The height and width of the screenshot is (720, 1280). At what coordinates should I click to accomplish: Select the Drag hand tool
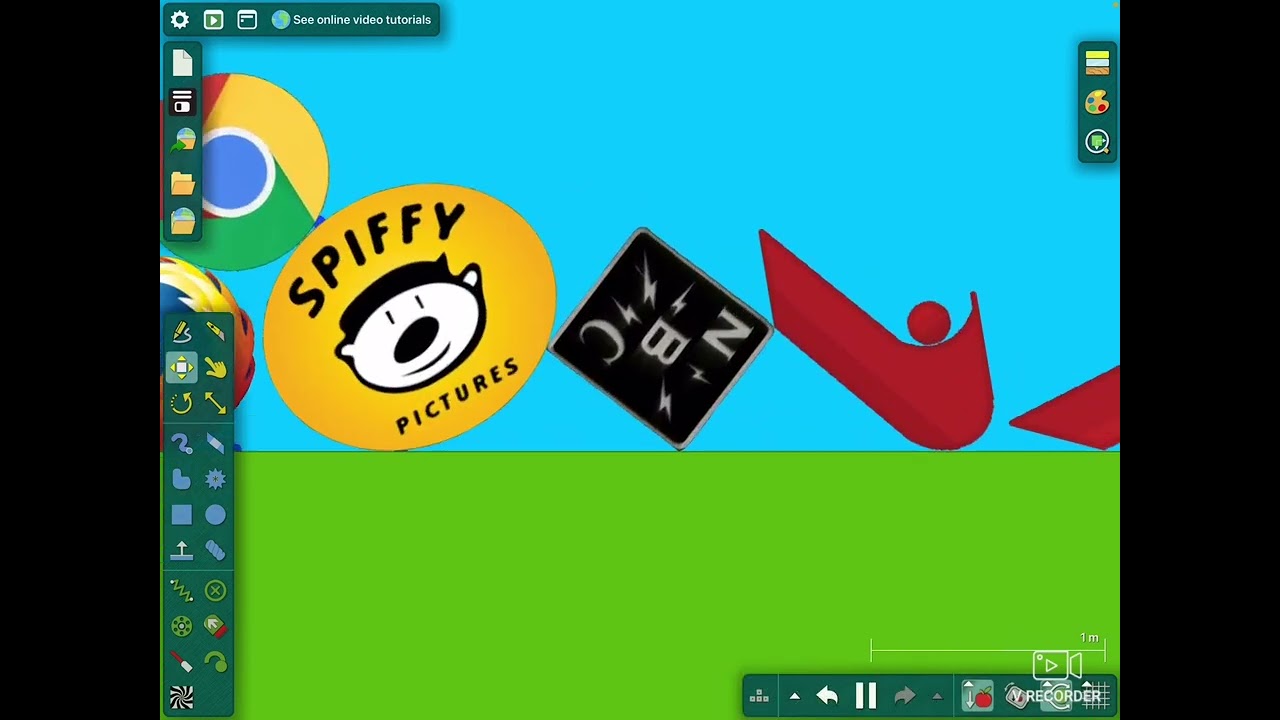point(215,367)
